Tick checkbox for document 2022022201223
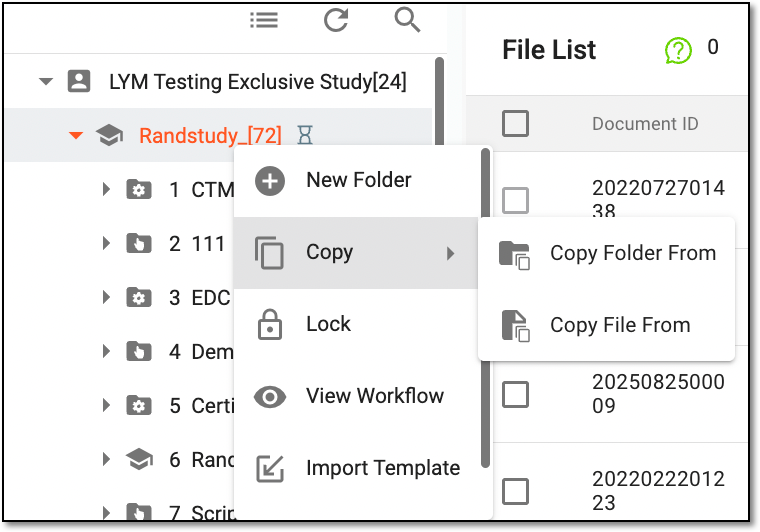This screenshot has height=532, width=760. tap(515, 491)
